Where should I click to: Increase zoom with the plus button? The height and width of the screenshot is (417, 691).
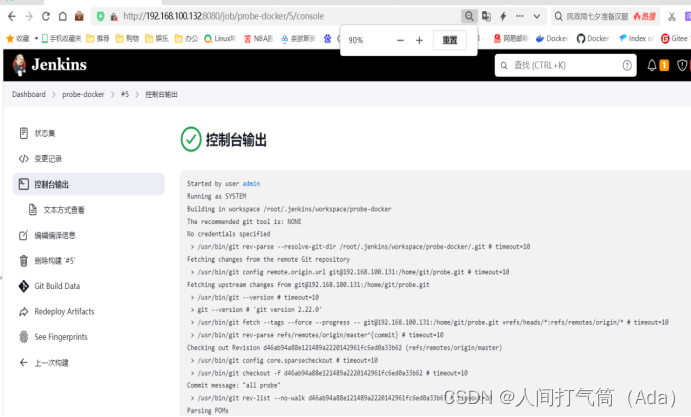click(419, 40)
